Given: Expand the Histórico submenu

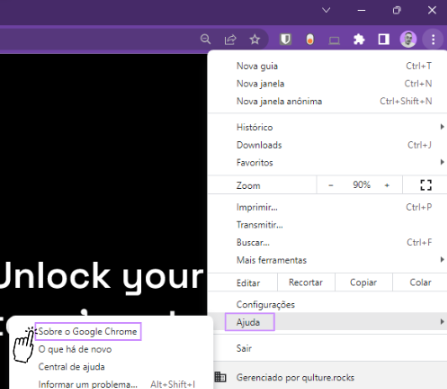Looking at the screenshot, I should click(x=327, y=127).
